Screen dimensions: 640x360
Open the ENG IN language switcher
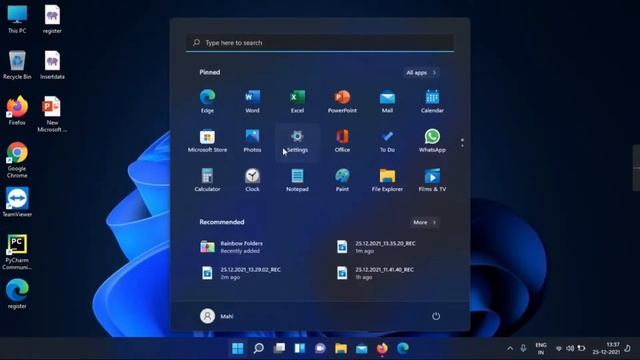pyautogui.click(x=541, y=348)
